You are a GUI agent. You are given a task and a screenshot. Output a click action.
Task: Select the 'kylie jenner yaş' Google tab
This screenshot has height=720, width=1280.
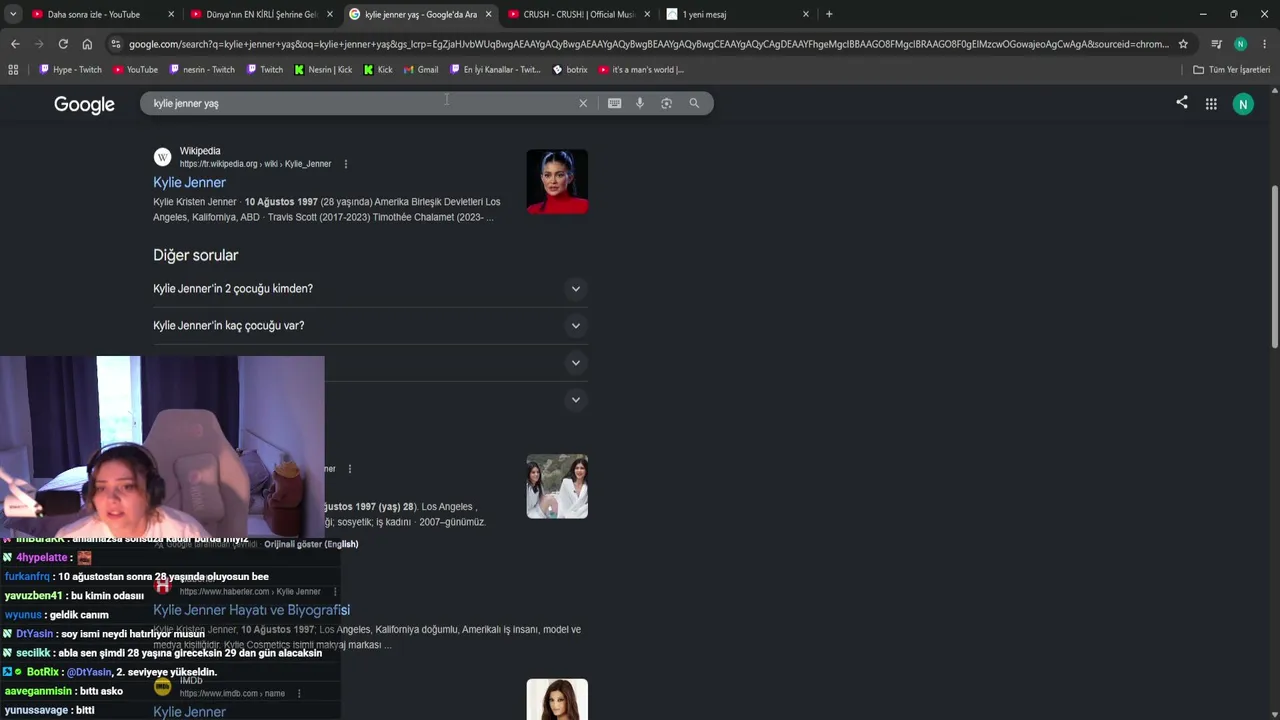coord(420,14)
